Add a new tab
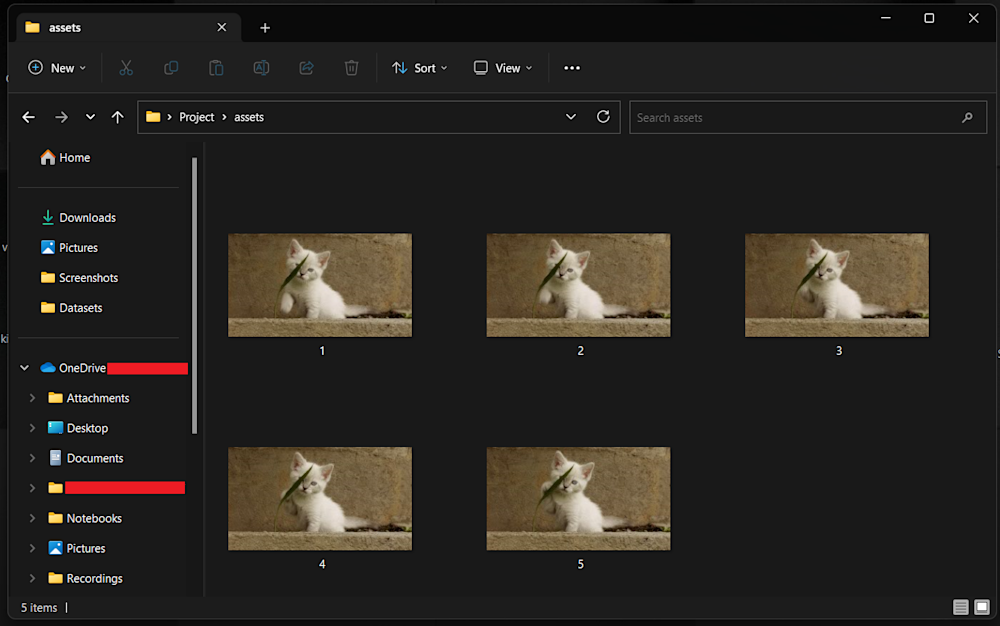This screenshot has width=1000, height=626. 265,27
